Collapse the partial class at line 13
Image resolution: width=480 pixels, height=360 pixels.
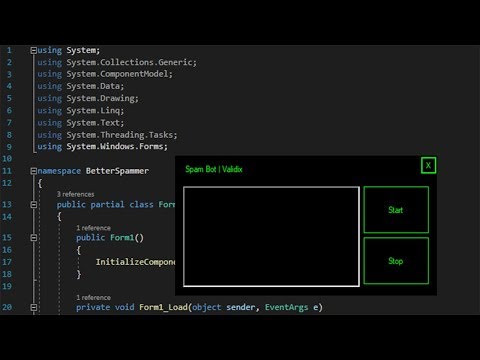(33, 204)
